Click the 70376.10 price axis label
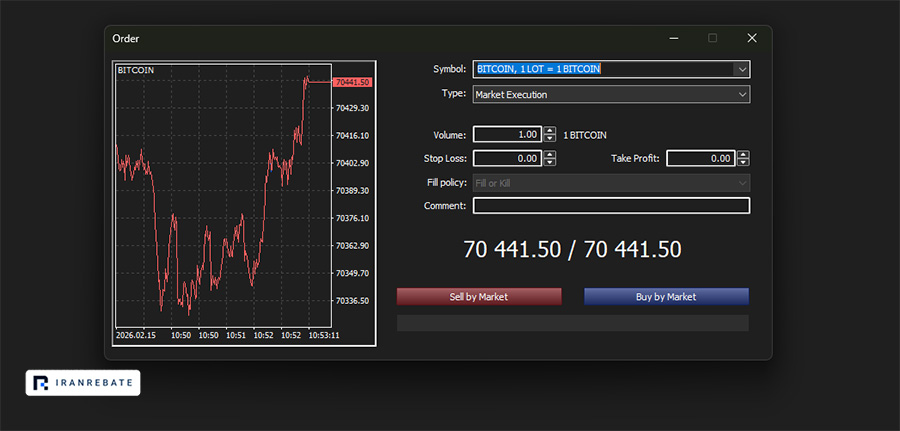This screenshot has height=431, width=900. coord(352,218)
